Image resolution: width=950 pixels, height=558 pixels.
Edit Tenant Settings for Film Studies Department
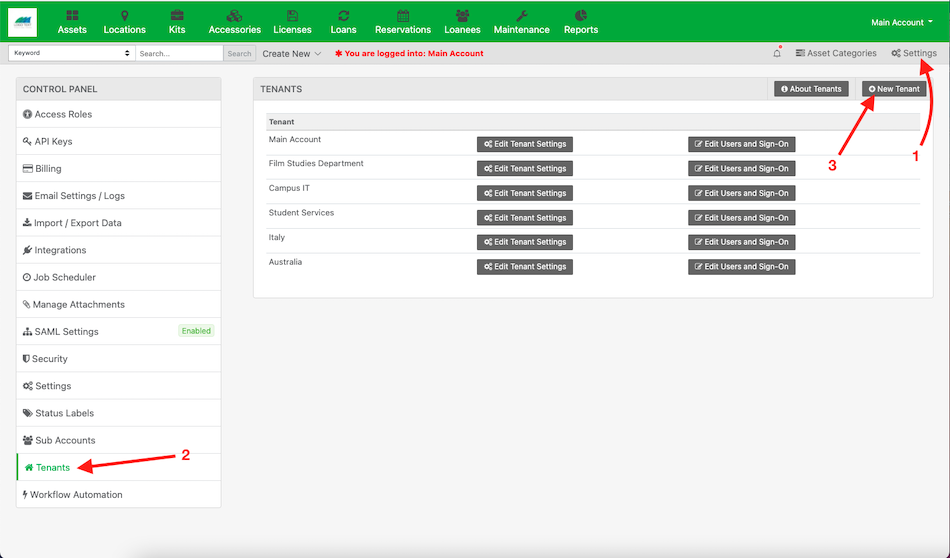[524, 169]
